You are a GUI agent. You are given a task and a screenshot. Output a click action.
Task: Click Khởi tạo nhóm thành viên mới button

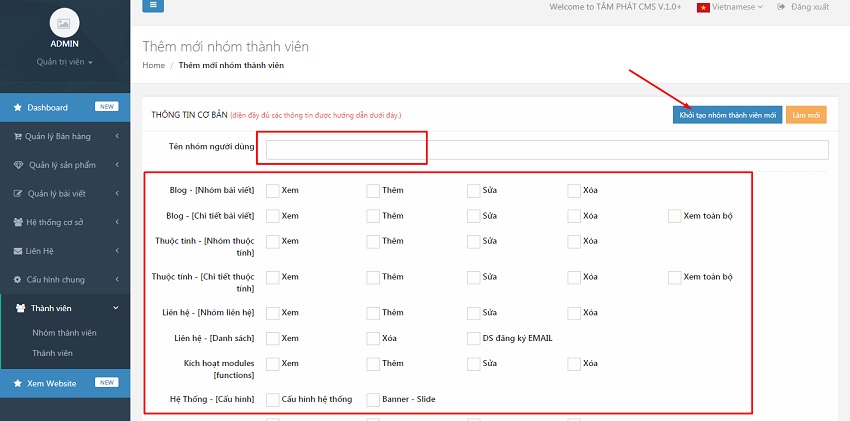pos(727,115)
